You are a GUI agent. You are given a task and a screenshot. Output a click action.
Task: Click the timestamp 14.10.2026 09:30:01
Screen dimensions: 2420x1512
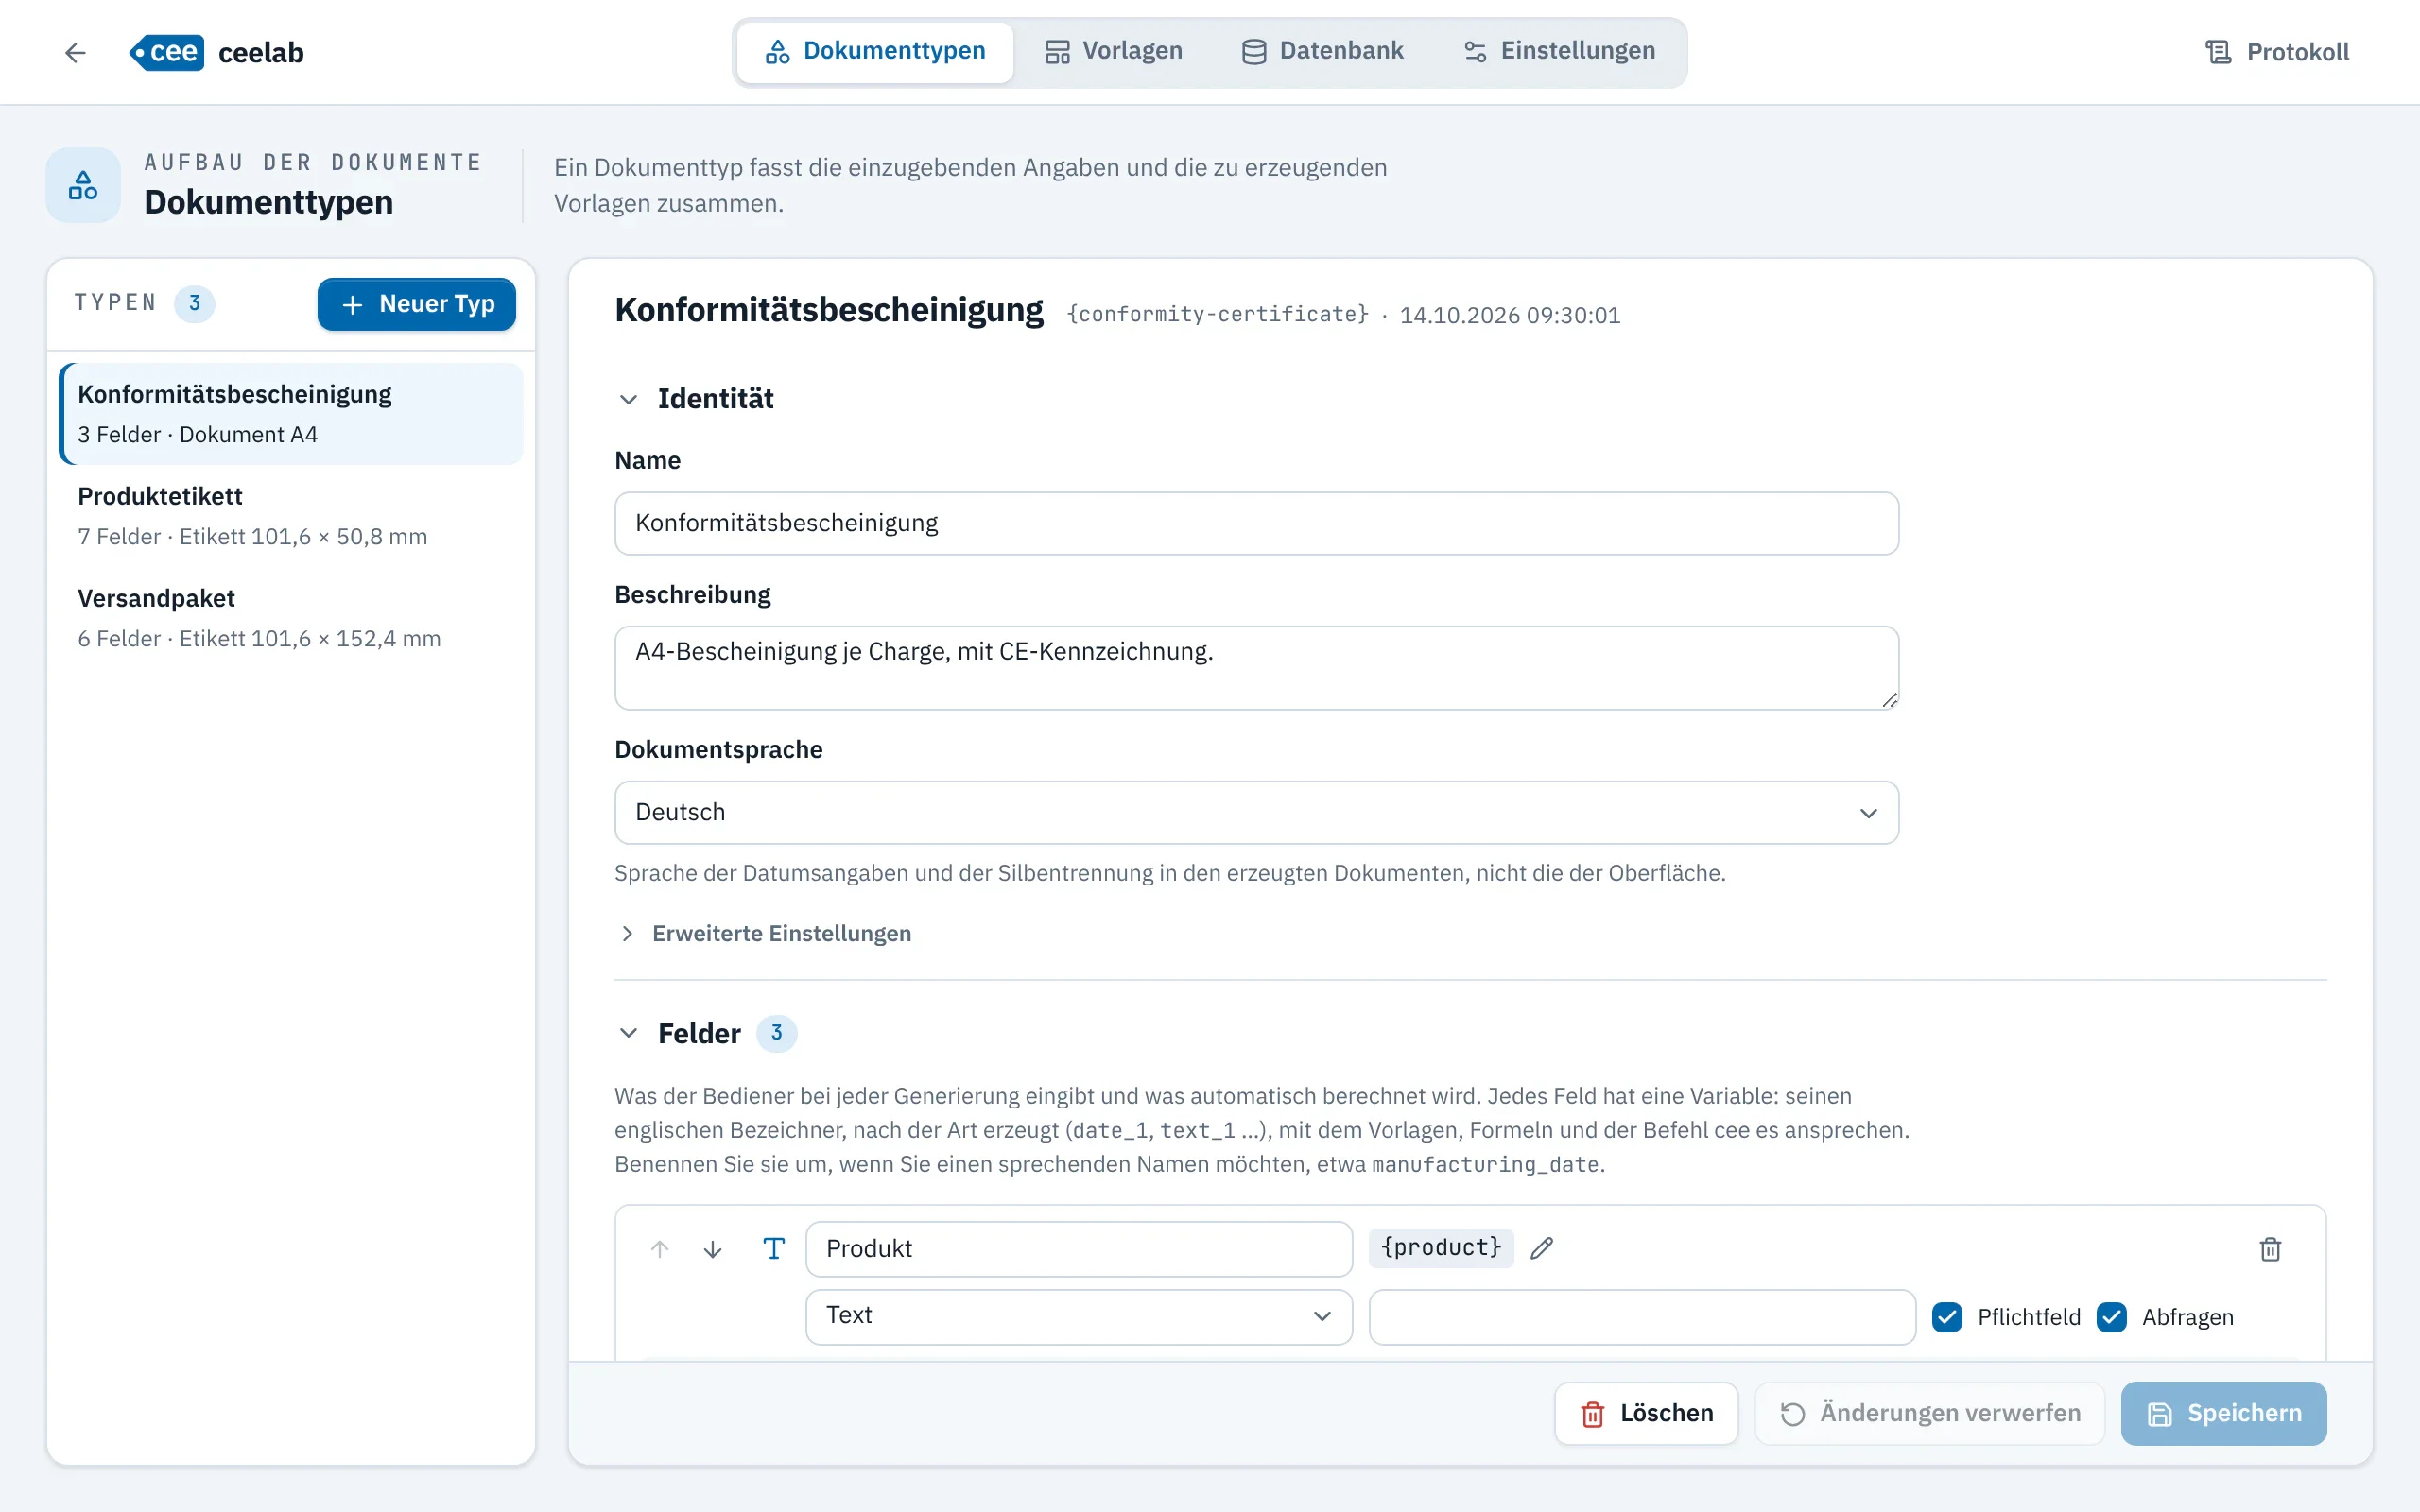1509,315
